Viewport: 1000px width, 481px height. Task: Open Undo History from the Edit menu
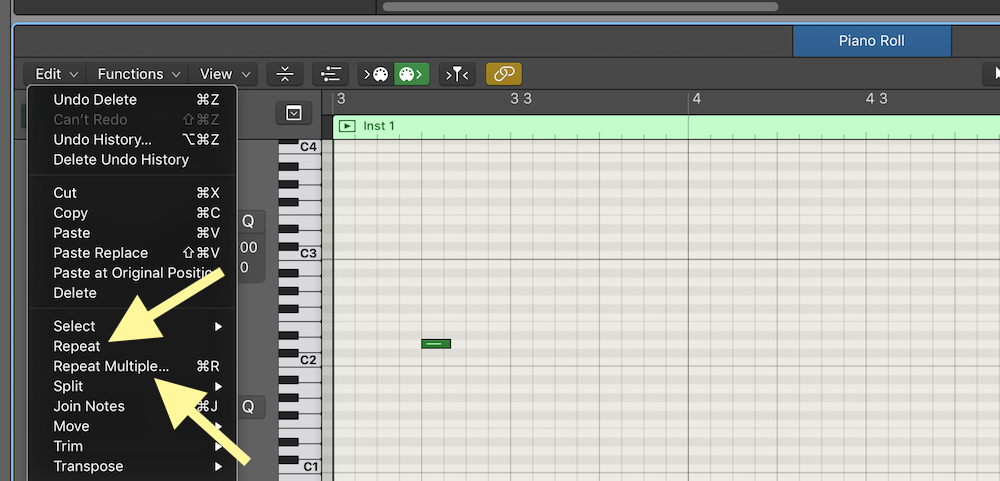coord(132,140)
